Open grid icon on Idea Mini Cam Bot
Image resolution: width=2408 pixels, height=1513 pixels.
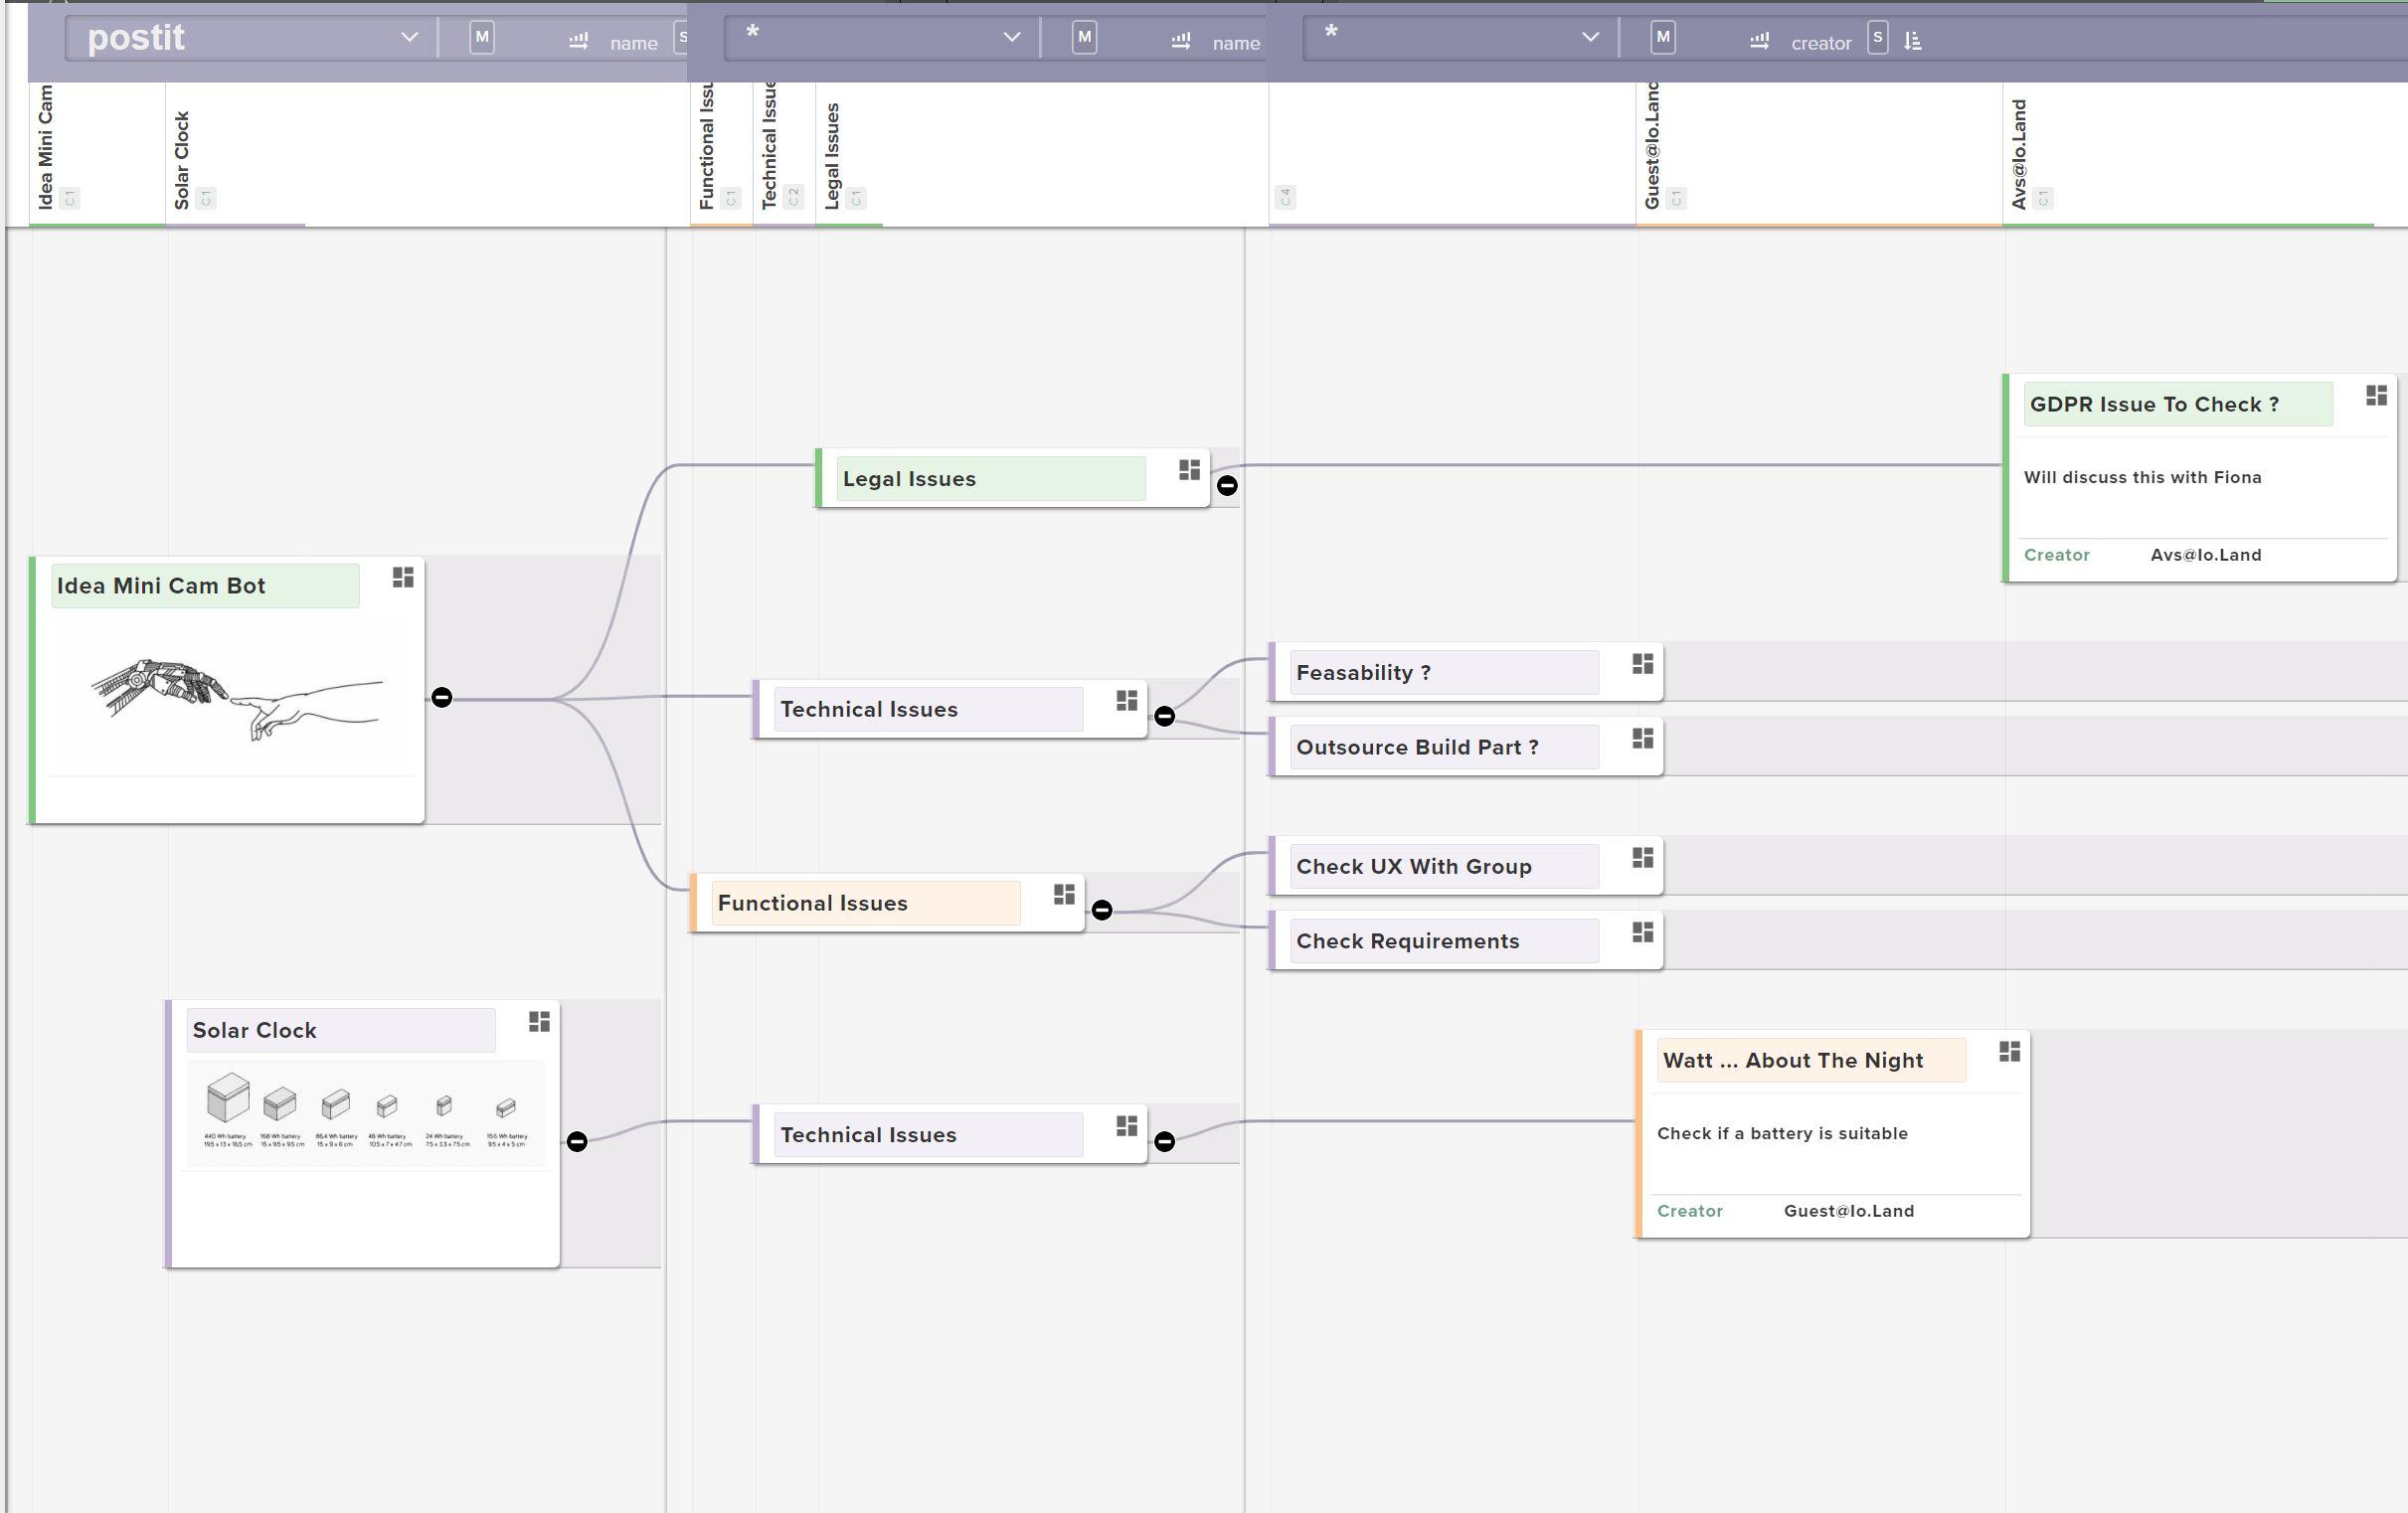coord(403,578)
